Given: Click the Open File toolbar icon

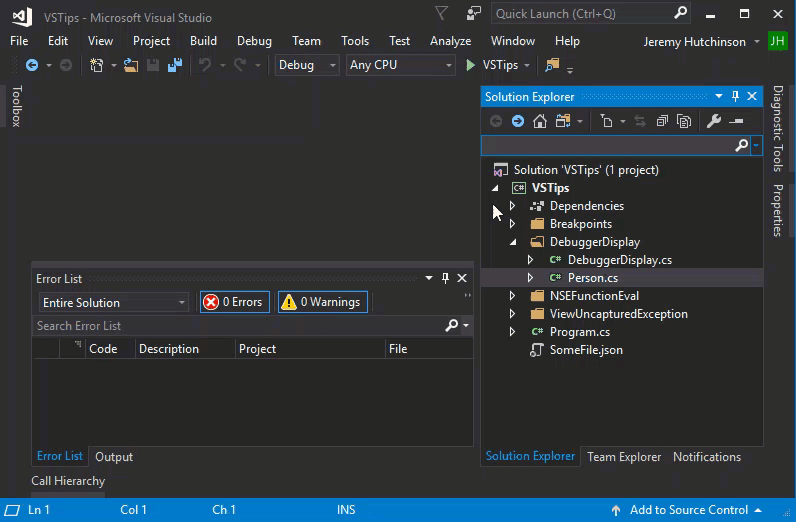Looking at the screenshot, I should pyautogui.click(x=131, y=65).
